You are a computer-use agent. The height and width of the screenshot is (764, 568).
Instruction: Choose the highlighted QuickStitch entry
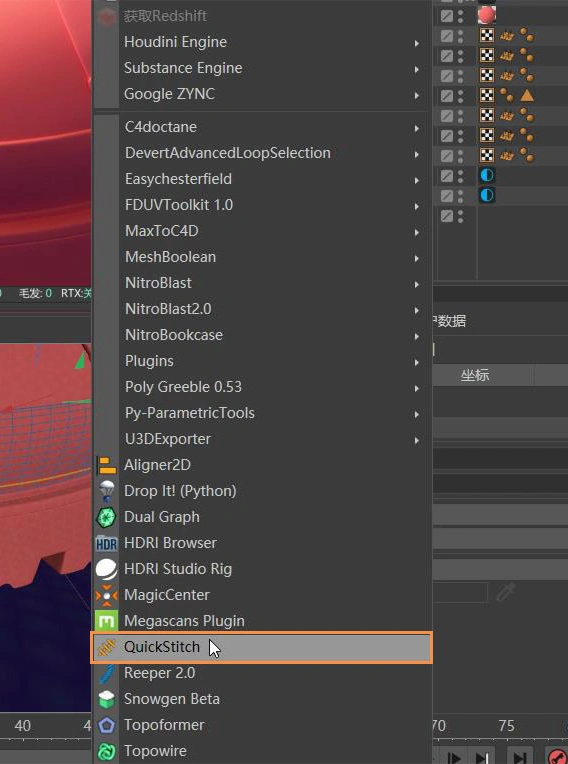pos(262,647)
